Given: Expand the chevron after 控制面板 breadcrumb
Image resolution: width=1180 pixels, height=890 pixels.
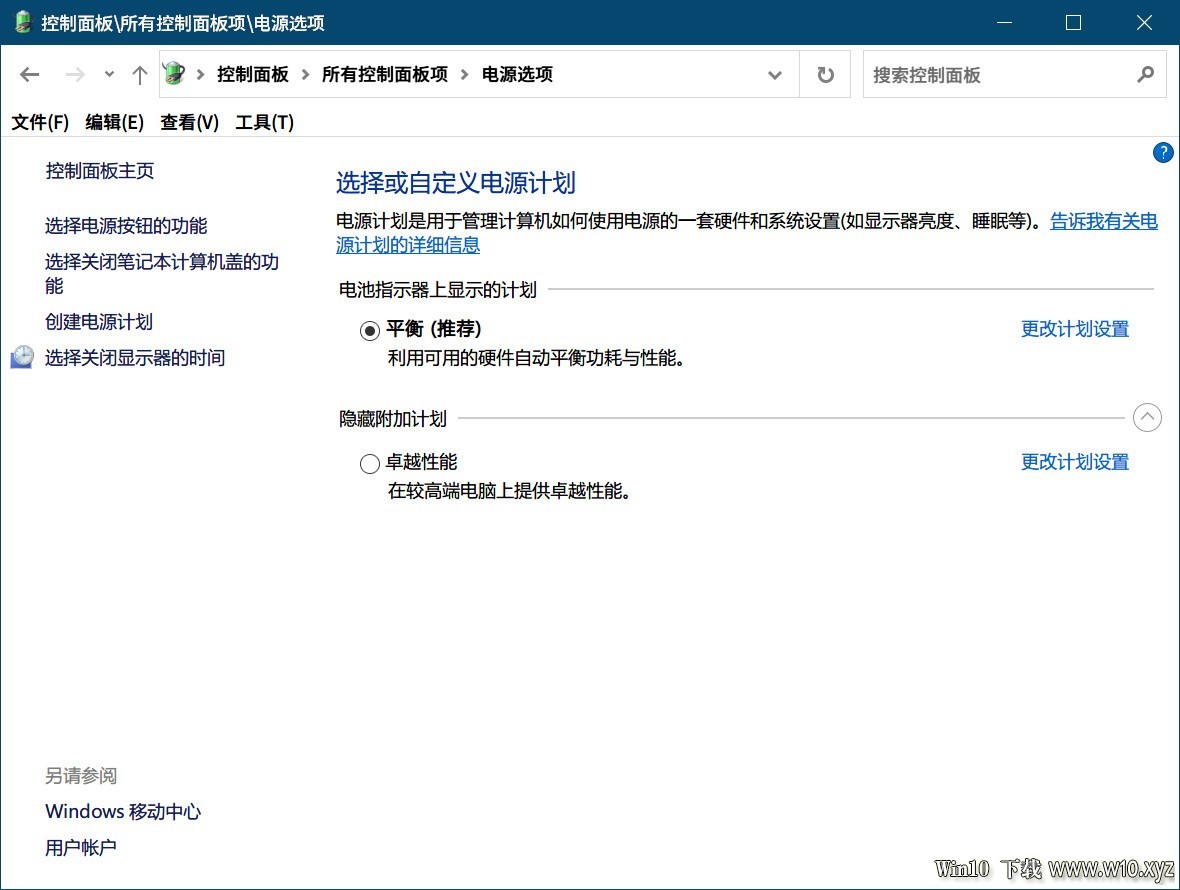Looking at the screenshot, I should point(305,74).
